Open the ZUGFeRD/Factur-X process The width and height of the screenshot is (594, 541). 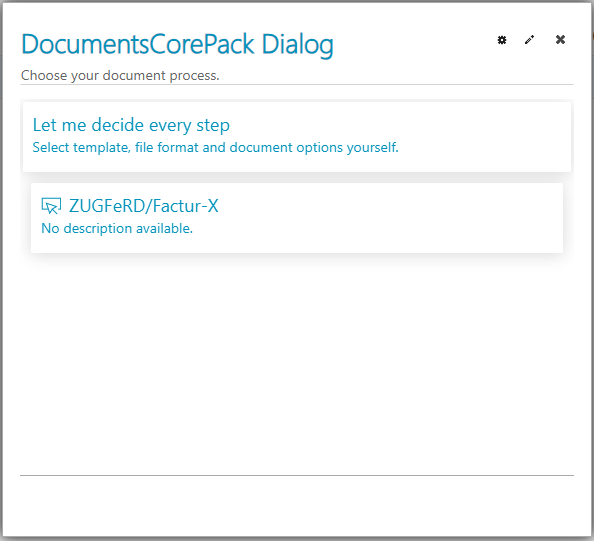coord(297,218)
